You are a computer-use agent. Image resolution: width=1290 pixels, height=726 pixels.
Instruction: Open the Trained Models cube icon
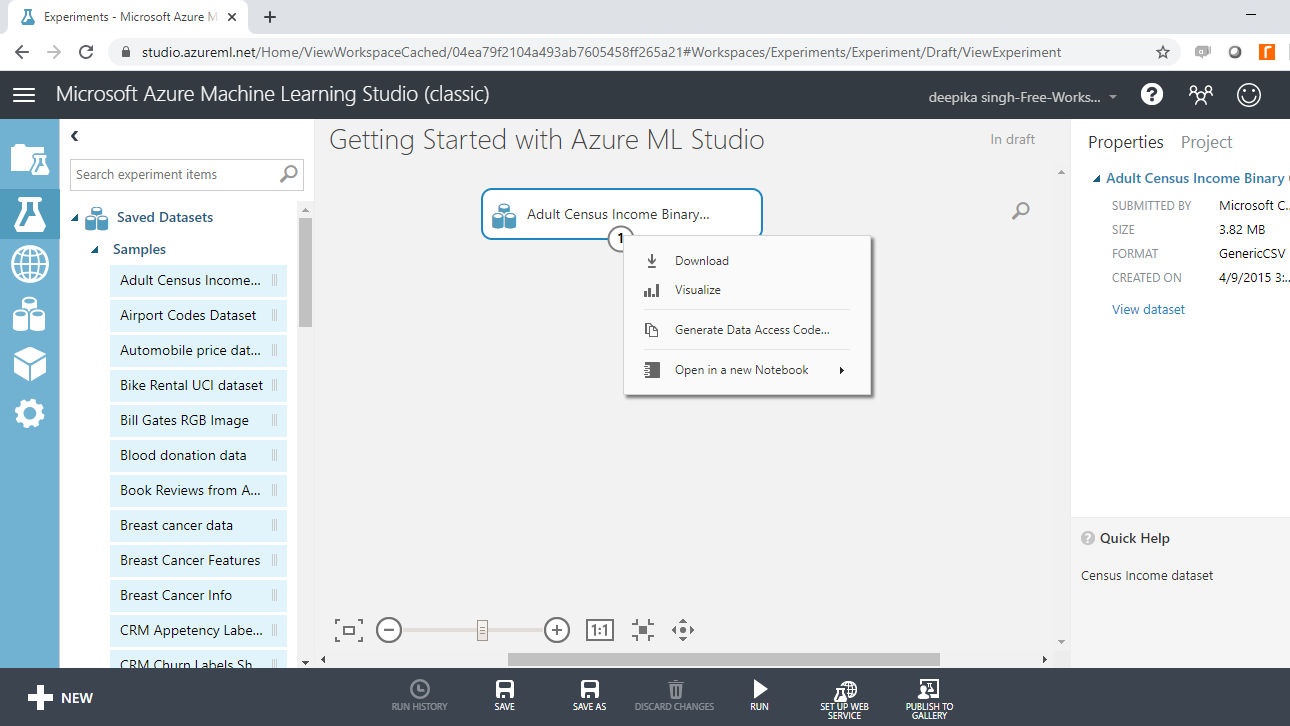click(x=29, y=364)
